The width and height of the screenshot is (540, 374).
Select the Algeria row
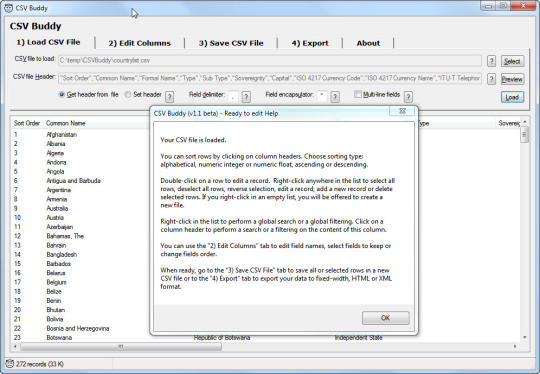(x=55, y=153)
